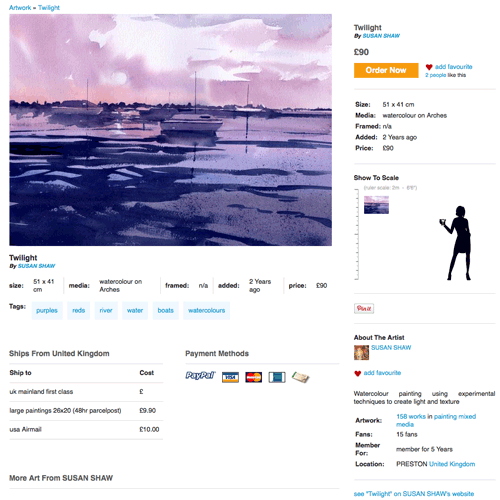The width and height of the screenshot is (500, 500).
Task: Open see Twilight on artist's website link
Action: point(414,494)
